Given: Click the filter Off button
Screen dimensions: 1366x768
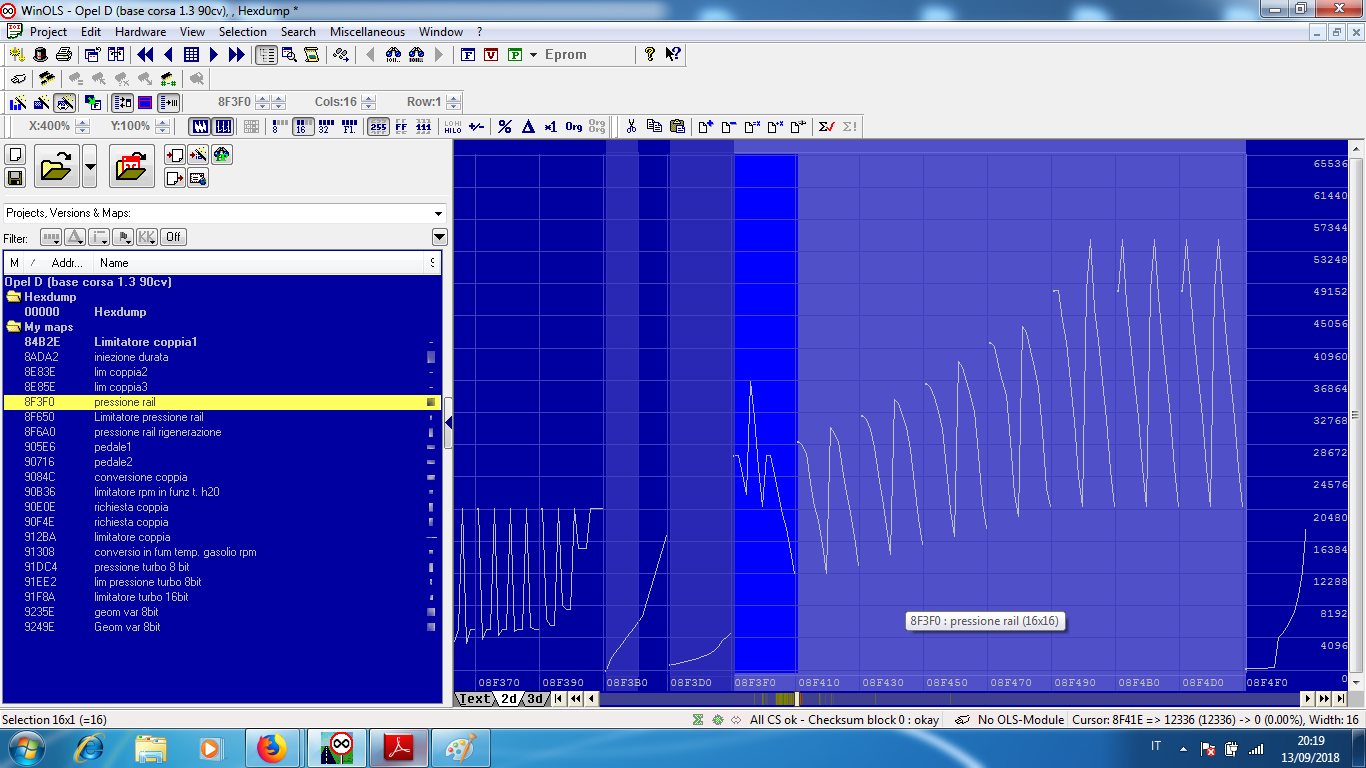Looking at the screenshot, I should [x=174, y=237].
